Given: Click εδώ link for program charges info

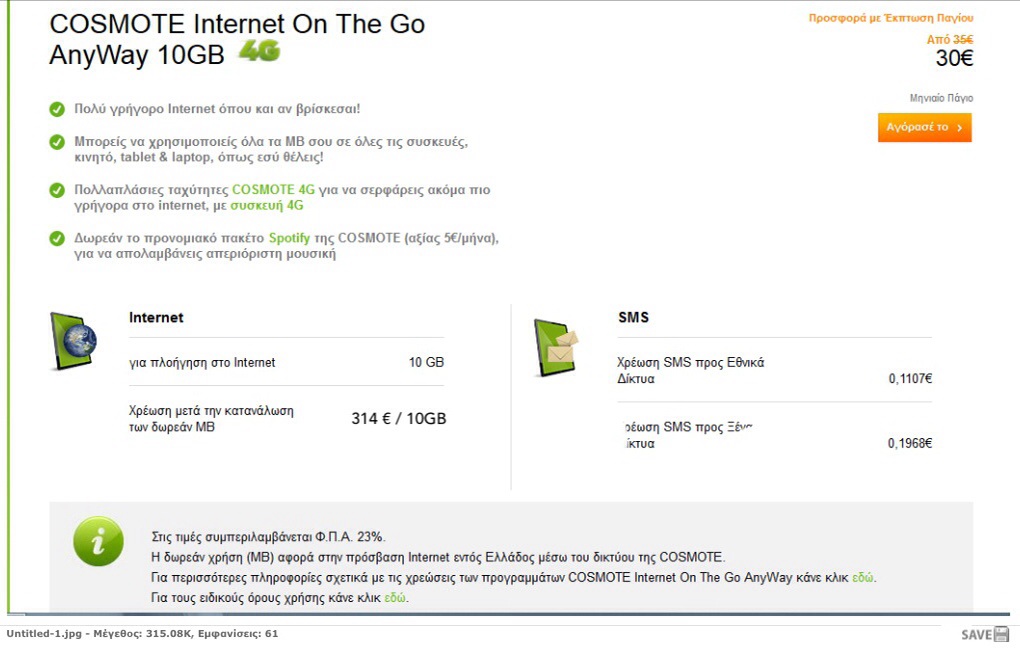Looking at the screenshot, I should tap(863, 578).
